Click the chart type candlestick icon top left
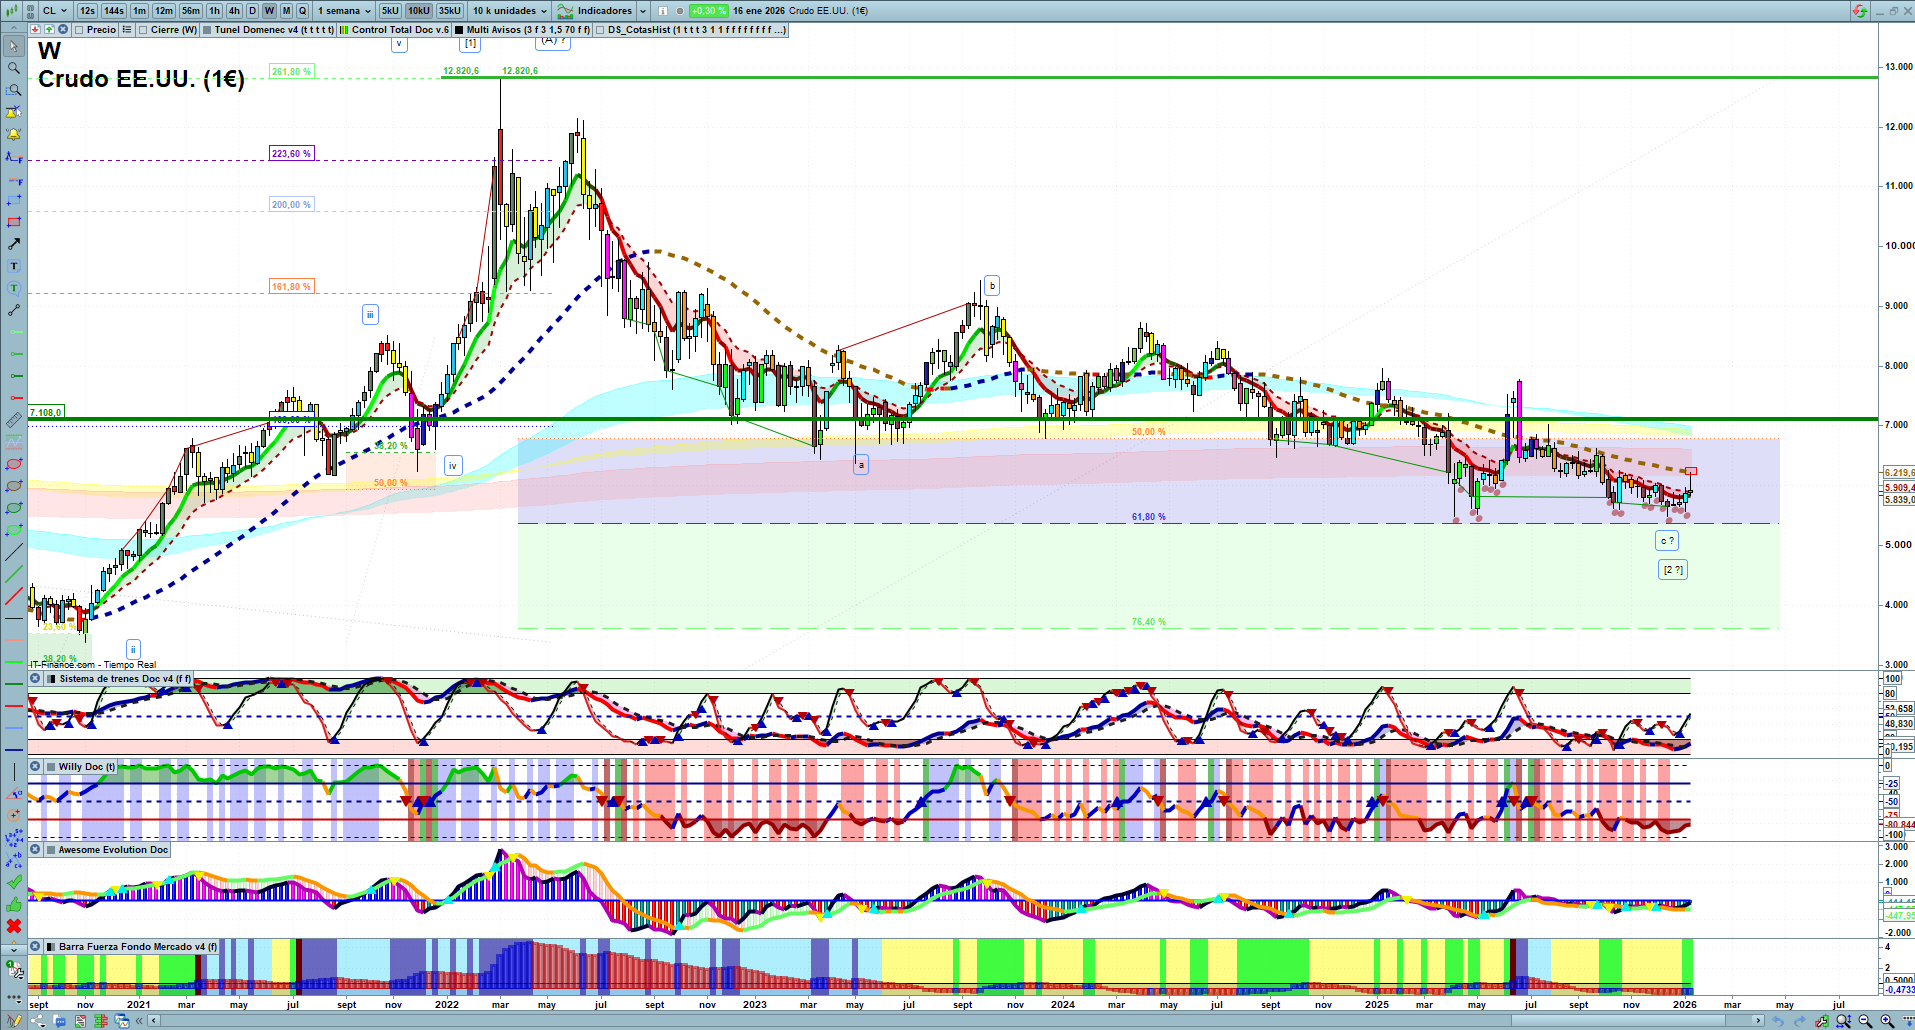Image resolution: width=1915 pixels, height=1030 pixels. [x=12, y=11]
